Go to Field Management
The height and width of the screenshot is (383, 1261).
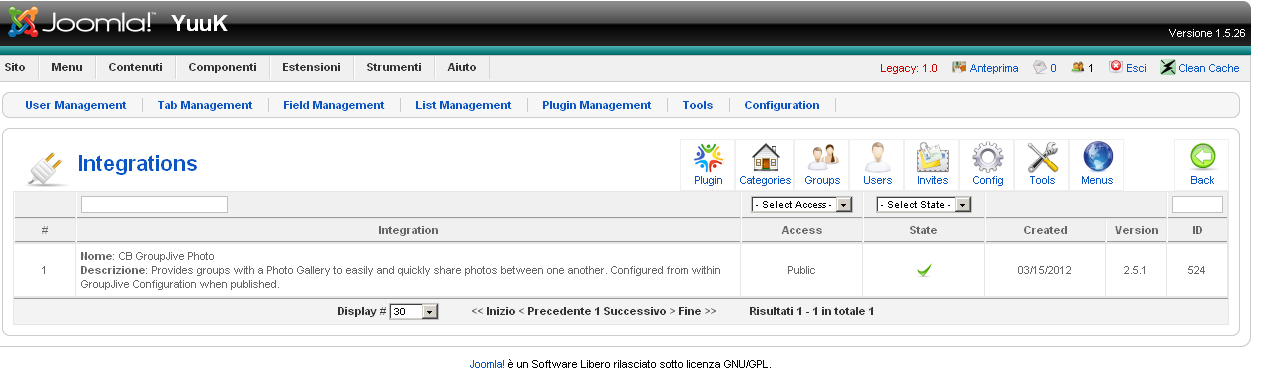334,105
